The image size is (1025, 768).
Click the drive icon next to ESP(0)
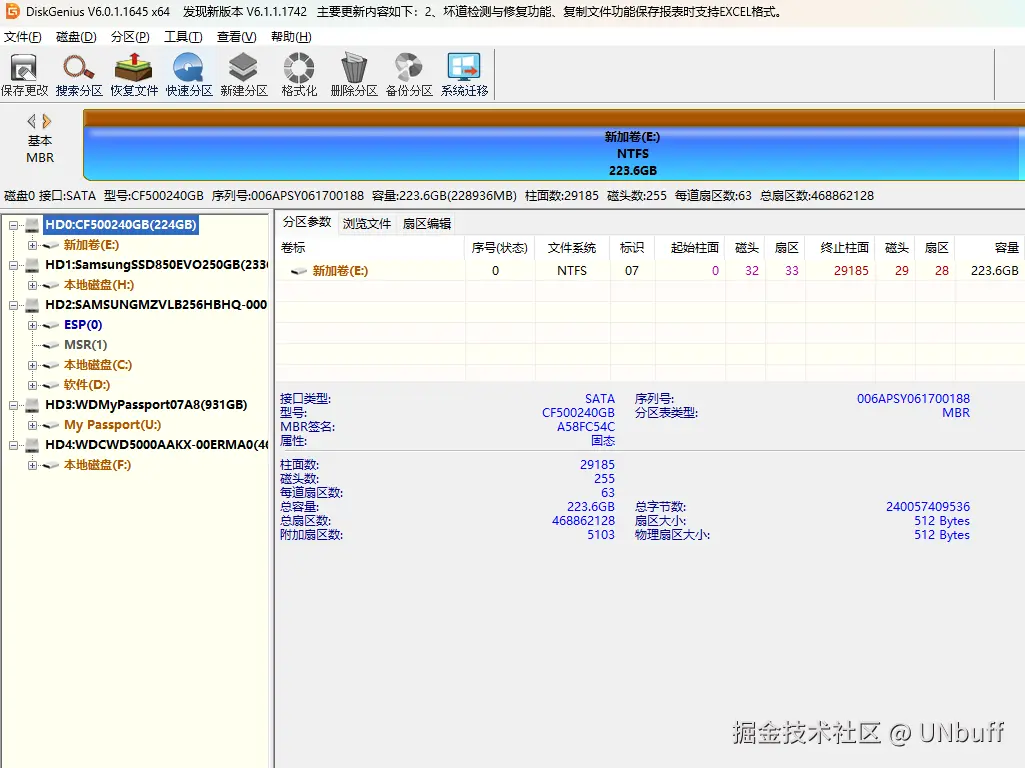(50, 325)
